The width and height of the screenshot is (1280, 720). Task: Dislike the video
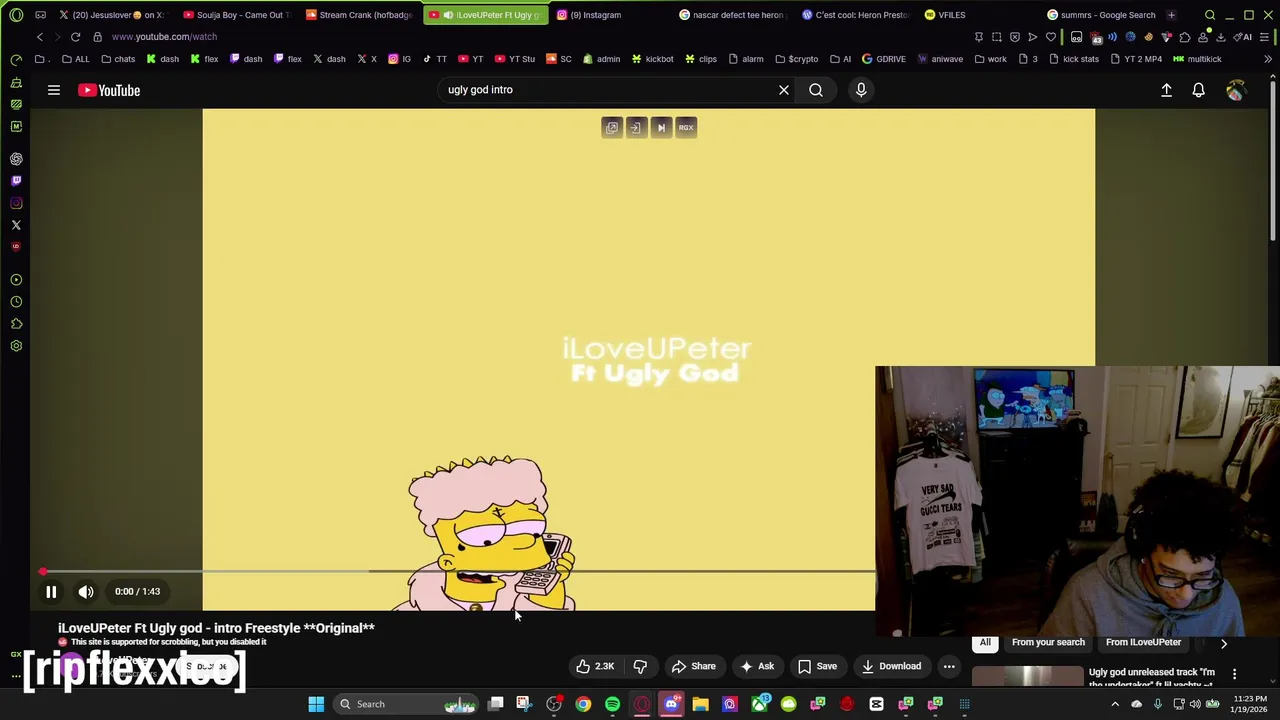coord(640,666)
